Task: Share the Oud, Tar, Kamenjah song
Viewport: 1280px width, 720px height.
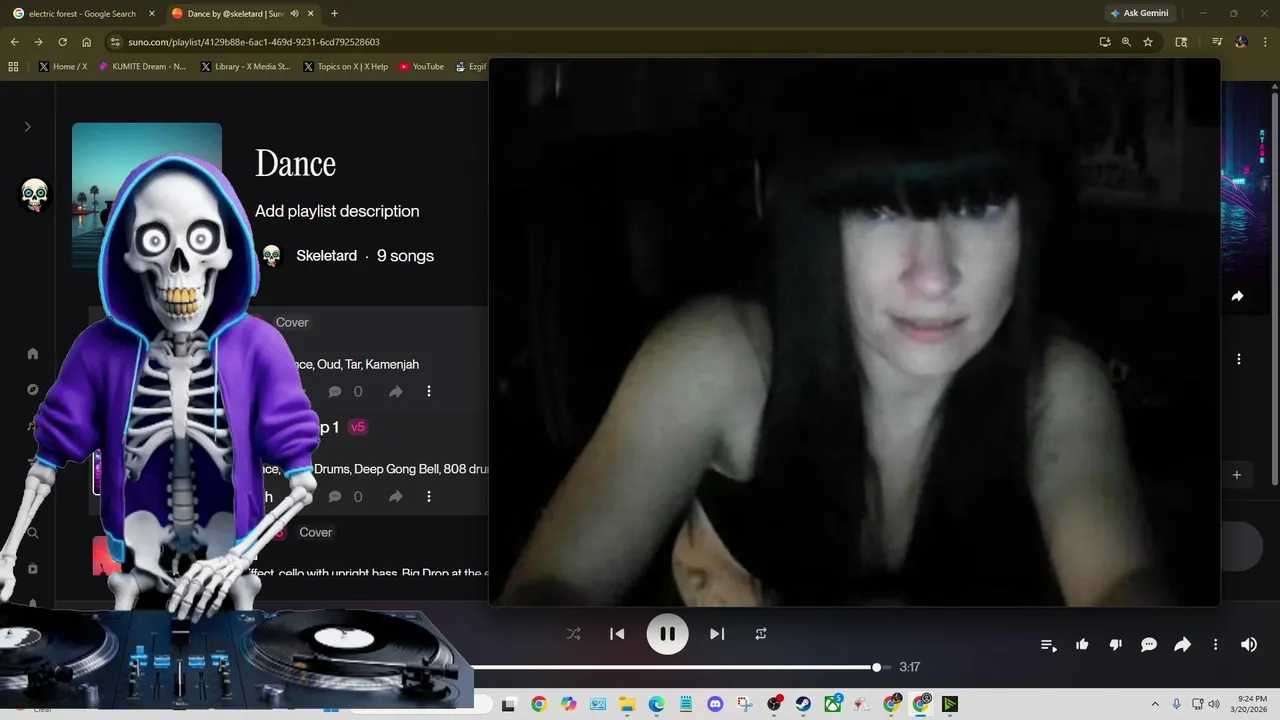Action: pyautogui.click(x=396, y=392)
